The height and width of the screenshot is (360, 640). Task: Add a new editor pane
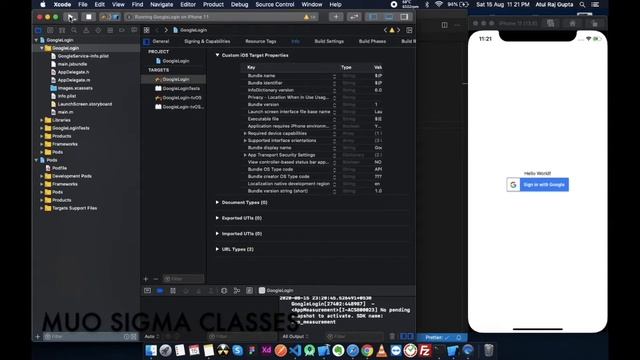(x=409, y=30)
